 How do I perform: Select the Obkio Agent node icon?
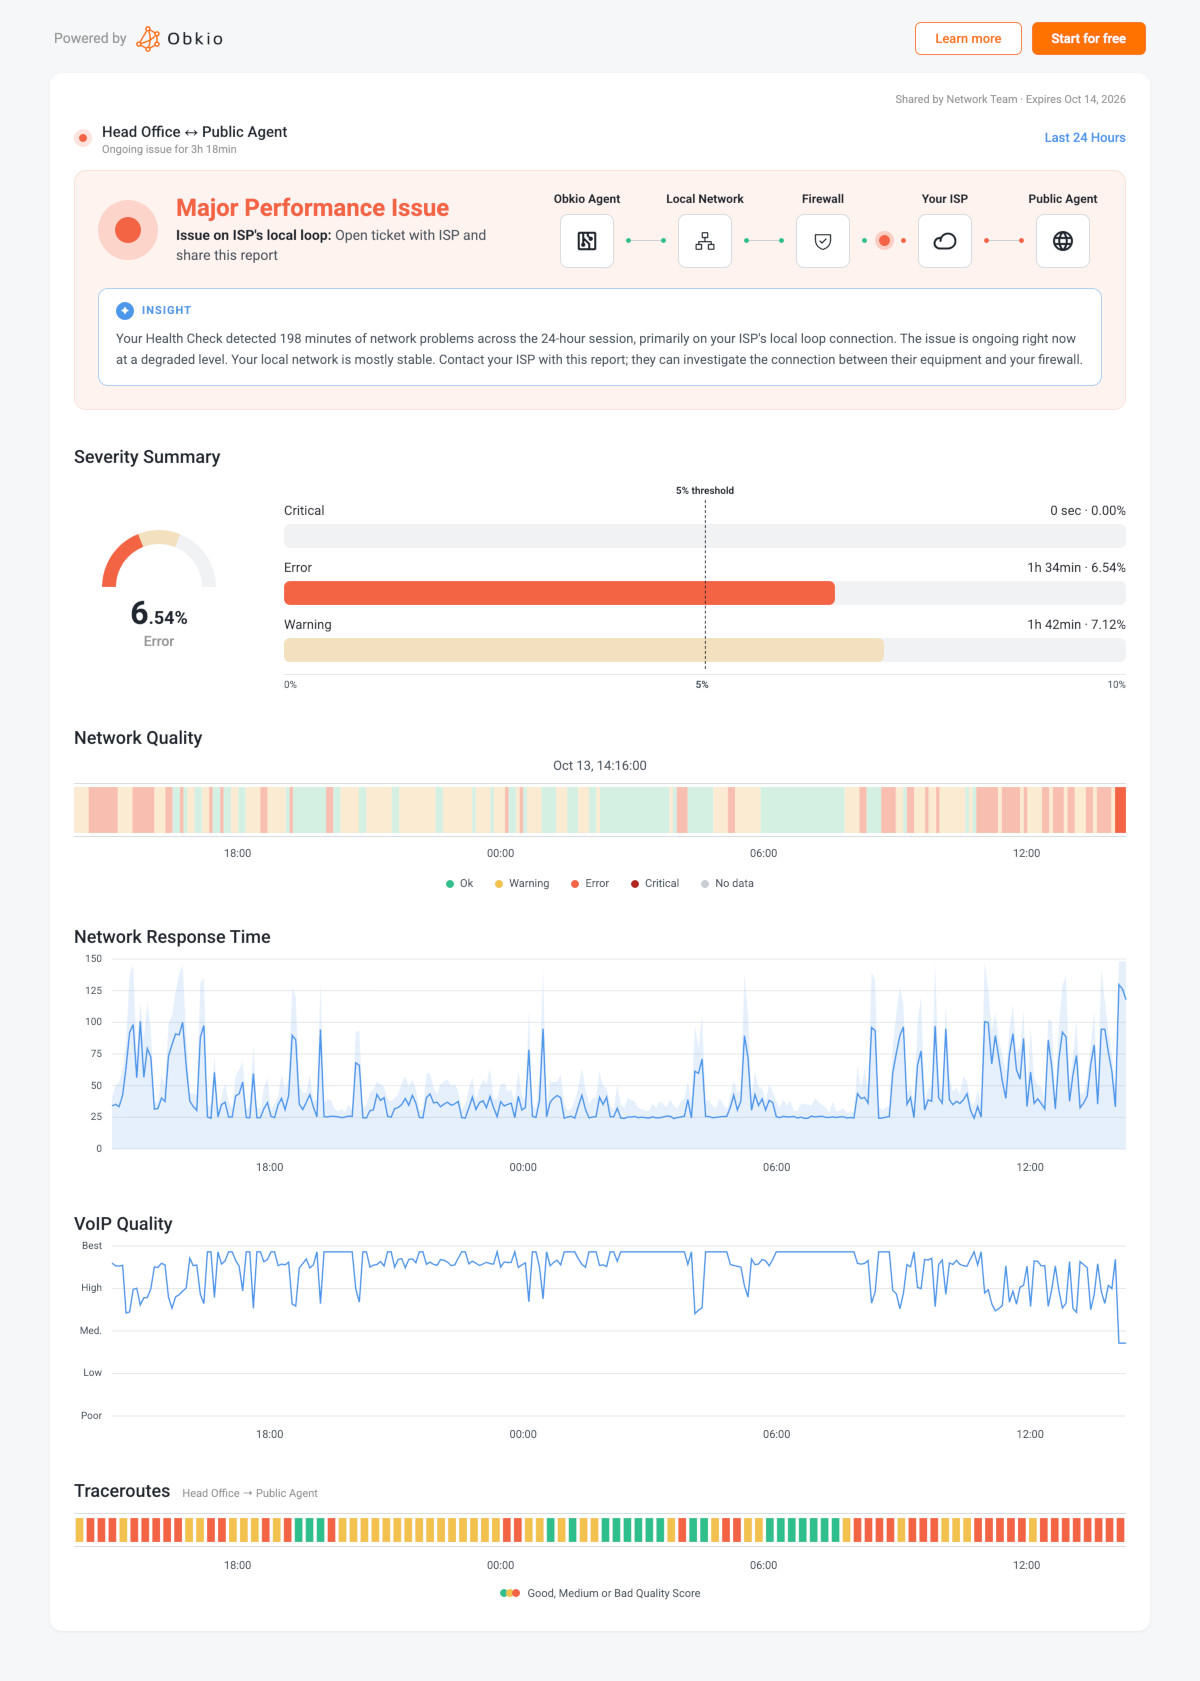(x=587, y=241)
